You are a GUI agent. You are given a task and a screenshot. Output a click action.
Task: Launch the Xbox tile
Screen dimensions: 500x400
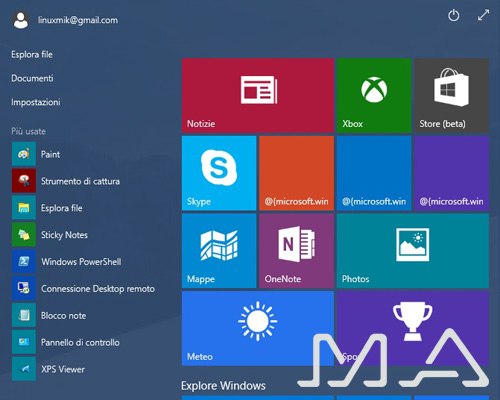(374, 96)
